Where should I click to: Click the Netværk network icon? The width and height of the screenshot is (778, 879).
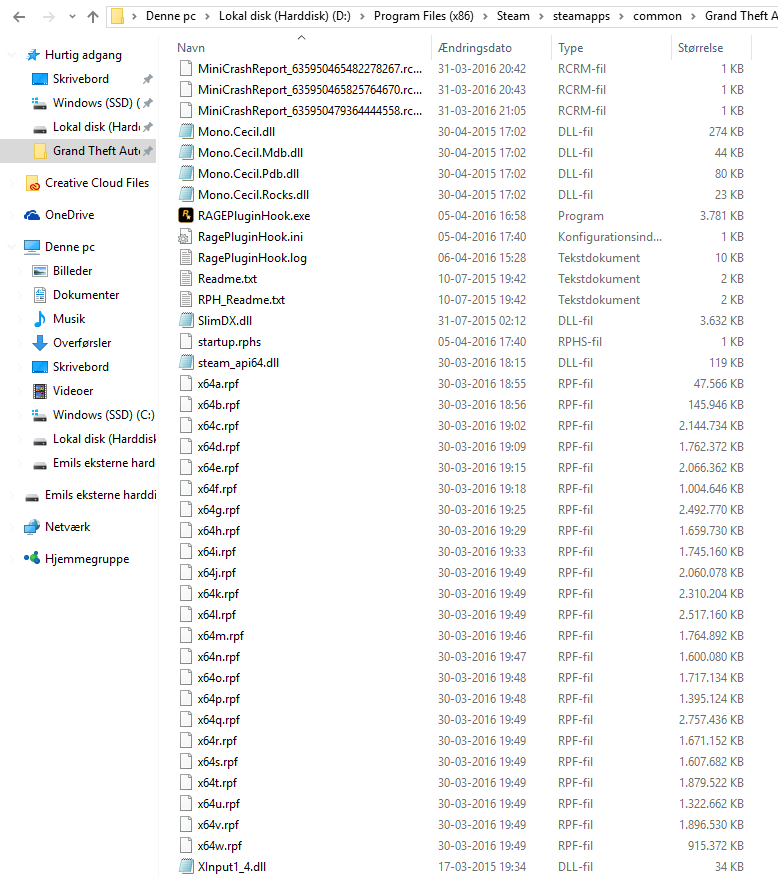pos(32,527)
